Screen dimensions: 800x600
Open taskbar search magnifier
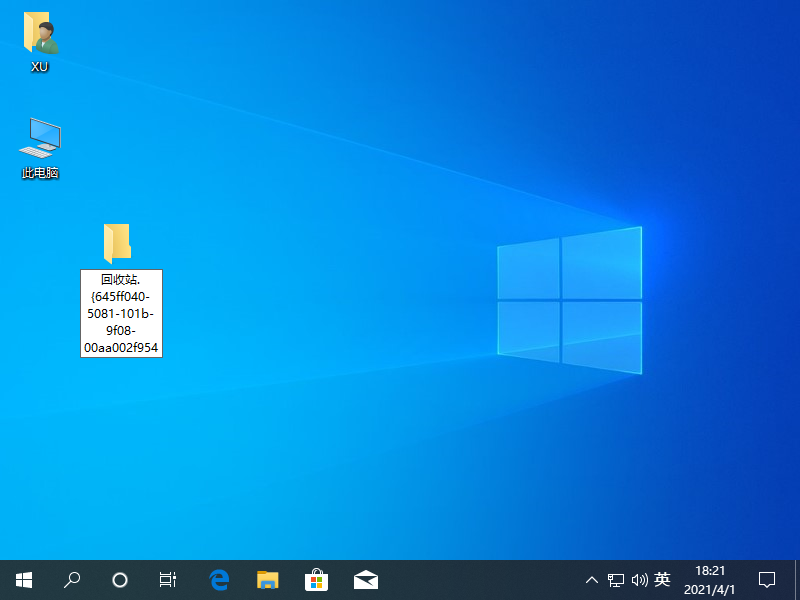72,579
